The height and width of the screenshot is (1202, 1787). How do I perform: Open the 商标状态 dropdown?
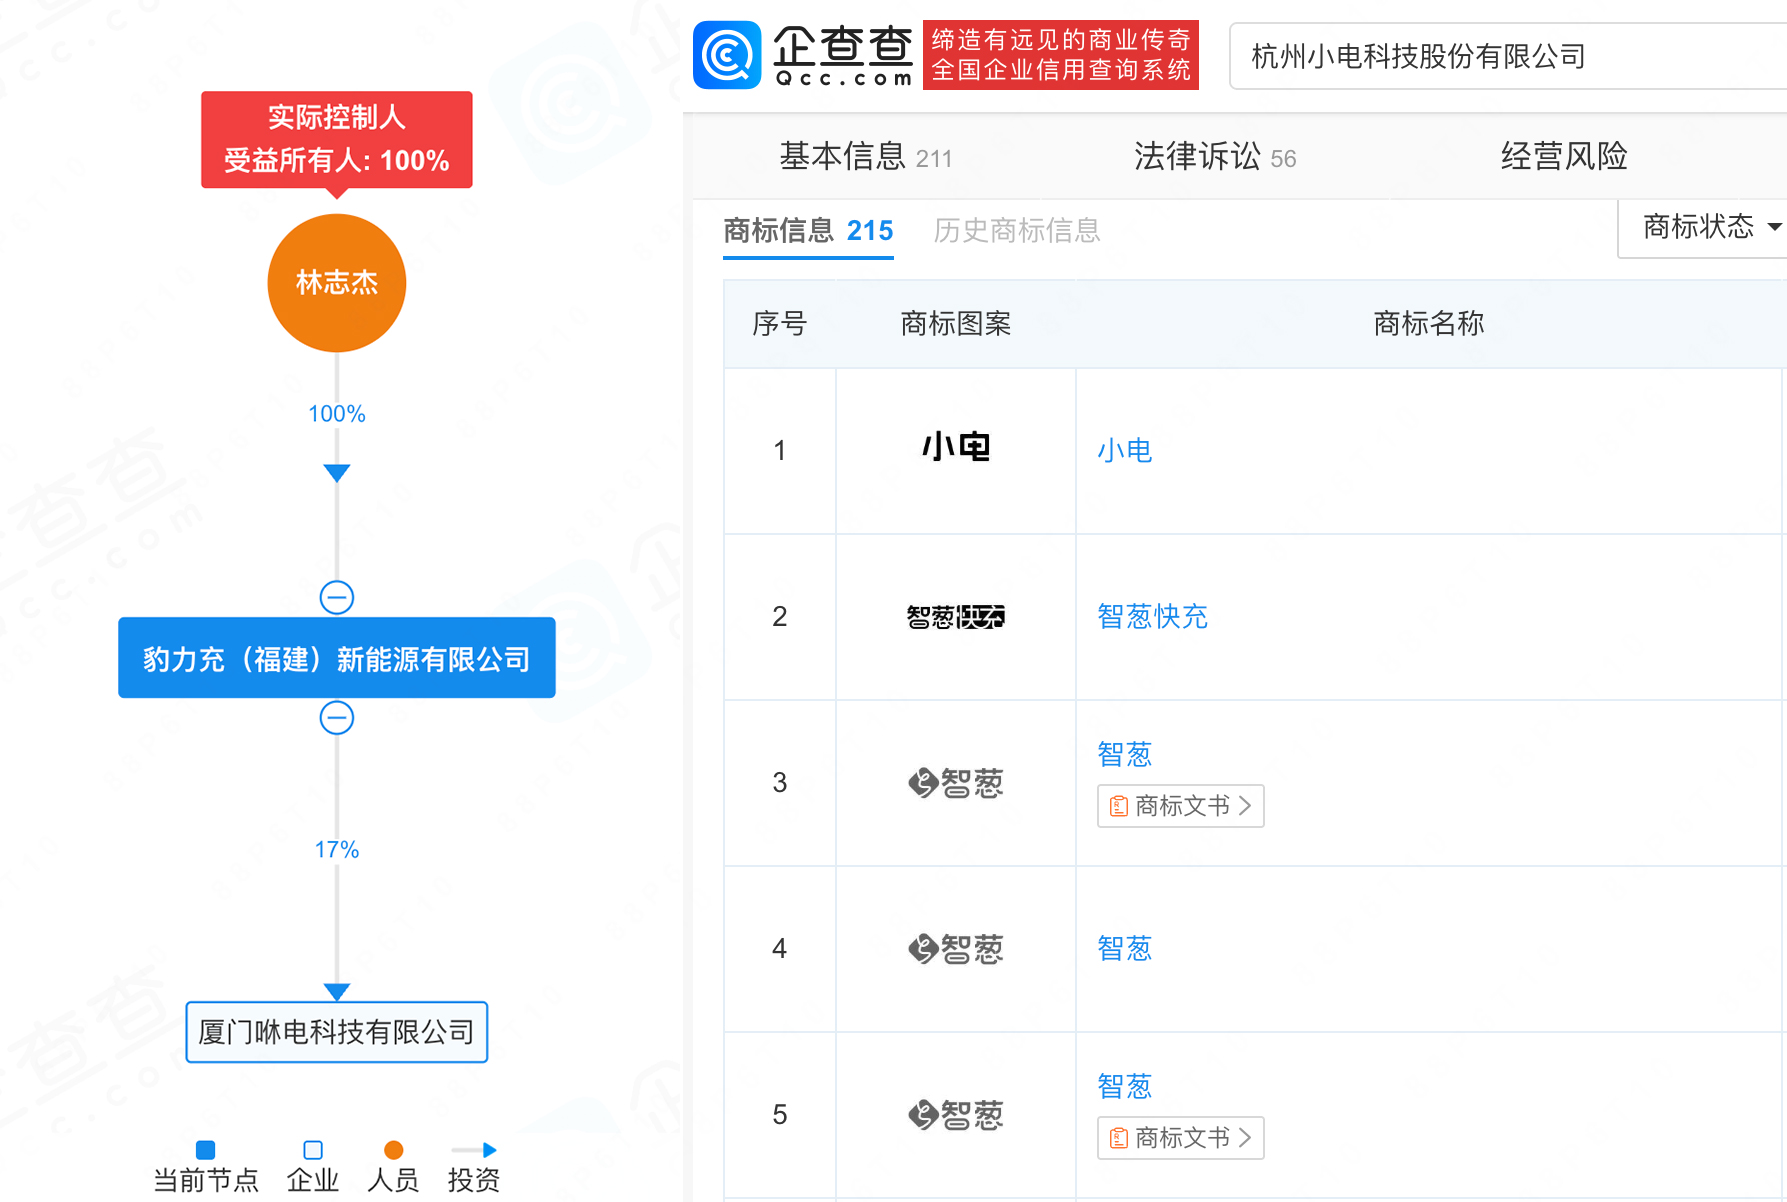point(1710,227)
